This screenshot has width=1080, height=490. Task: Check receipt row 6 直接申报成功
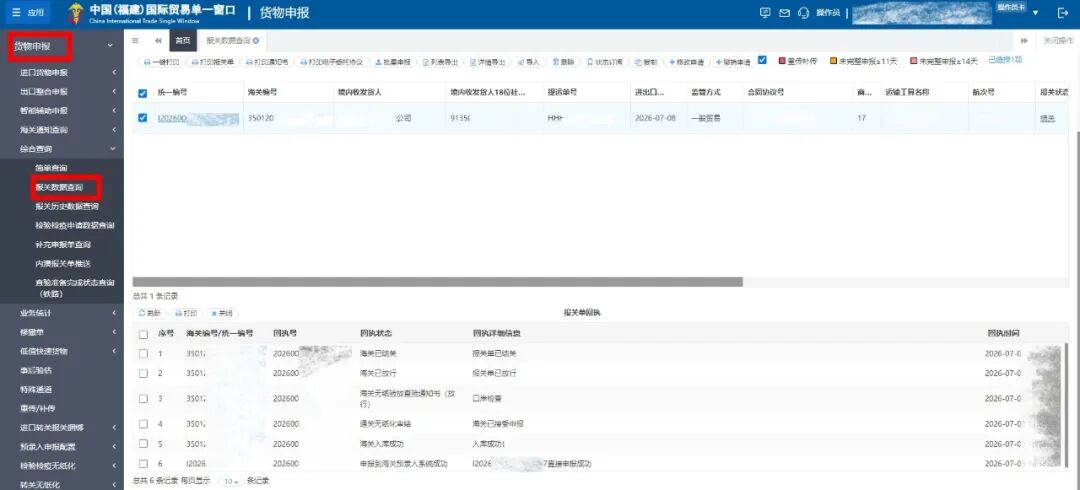tap(143, 464)
